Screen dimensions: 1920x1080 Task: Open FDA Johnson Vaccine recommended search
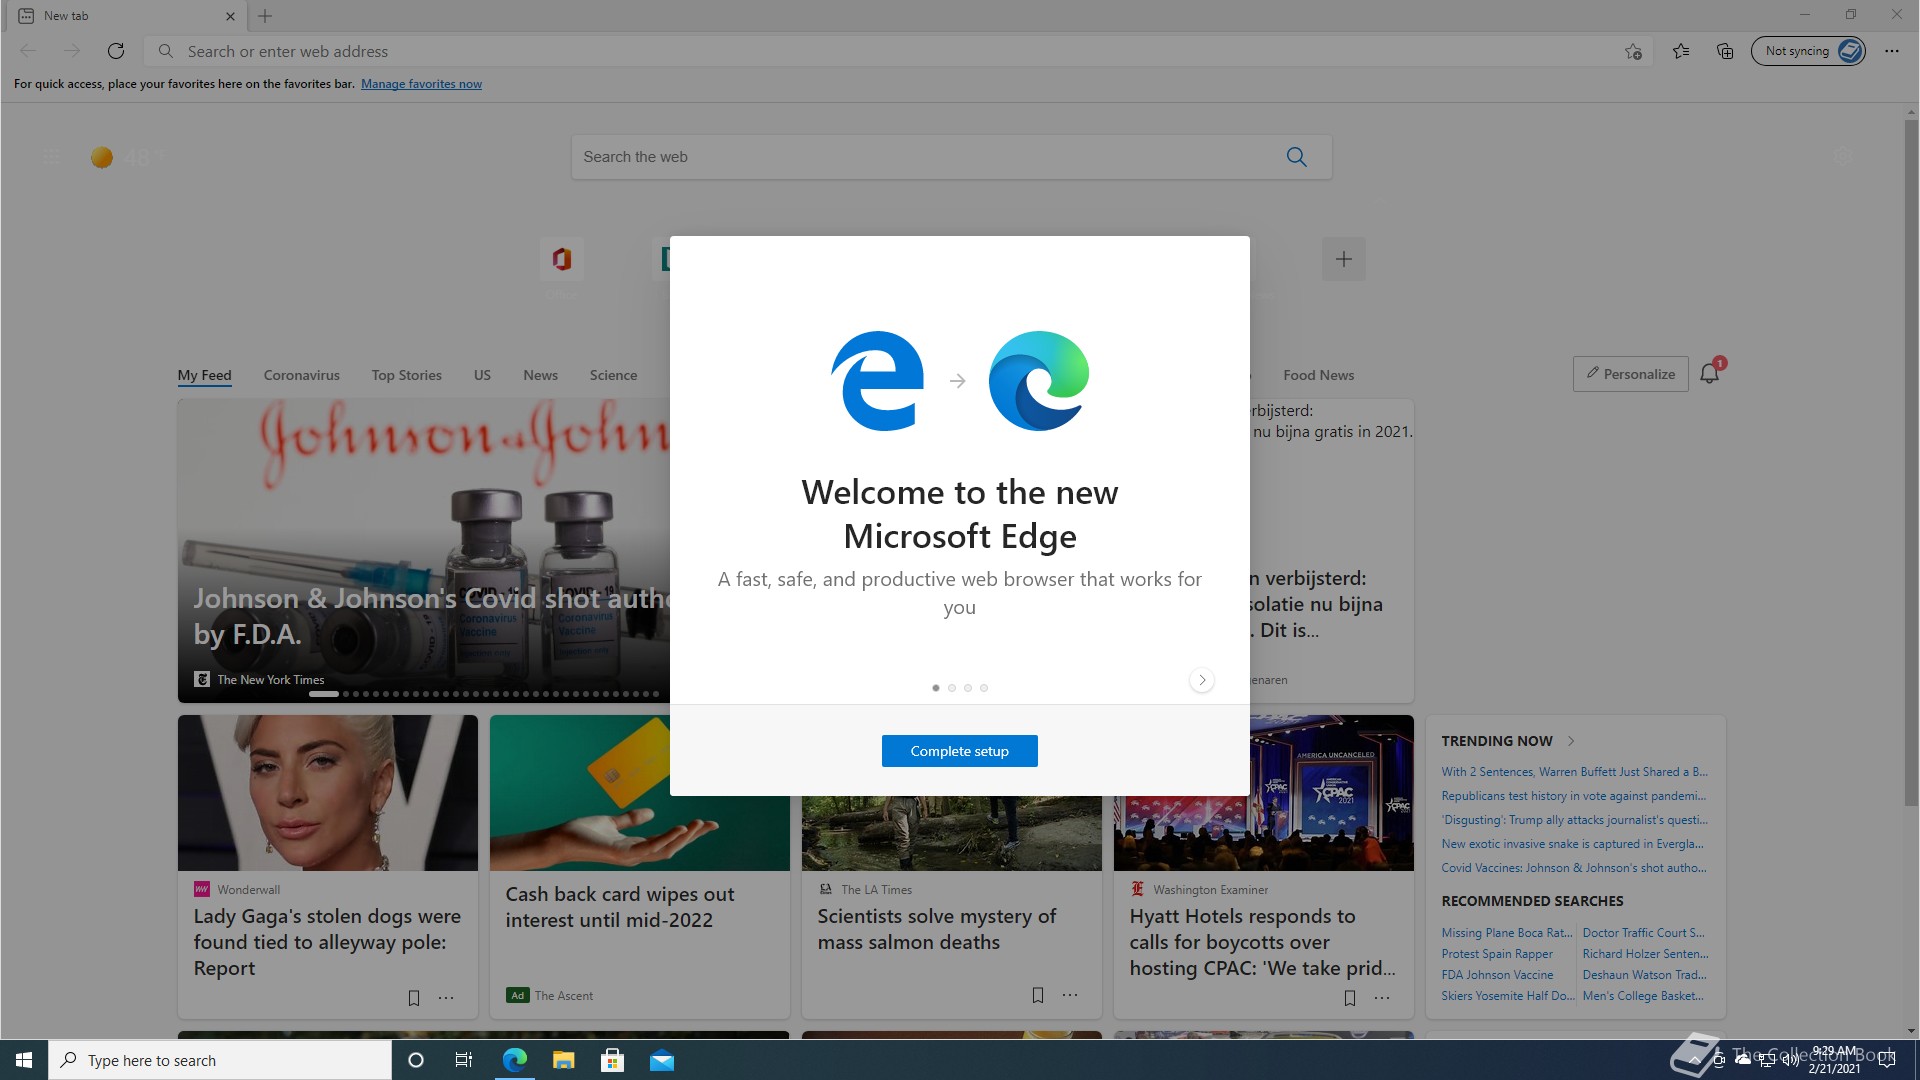(x=1497, y=975)
